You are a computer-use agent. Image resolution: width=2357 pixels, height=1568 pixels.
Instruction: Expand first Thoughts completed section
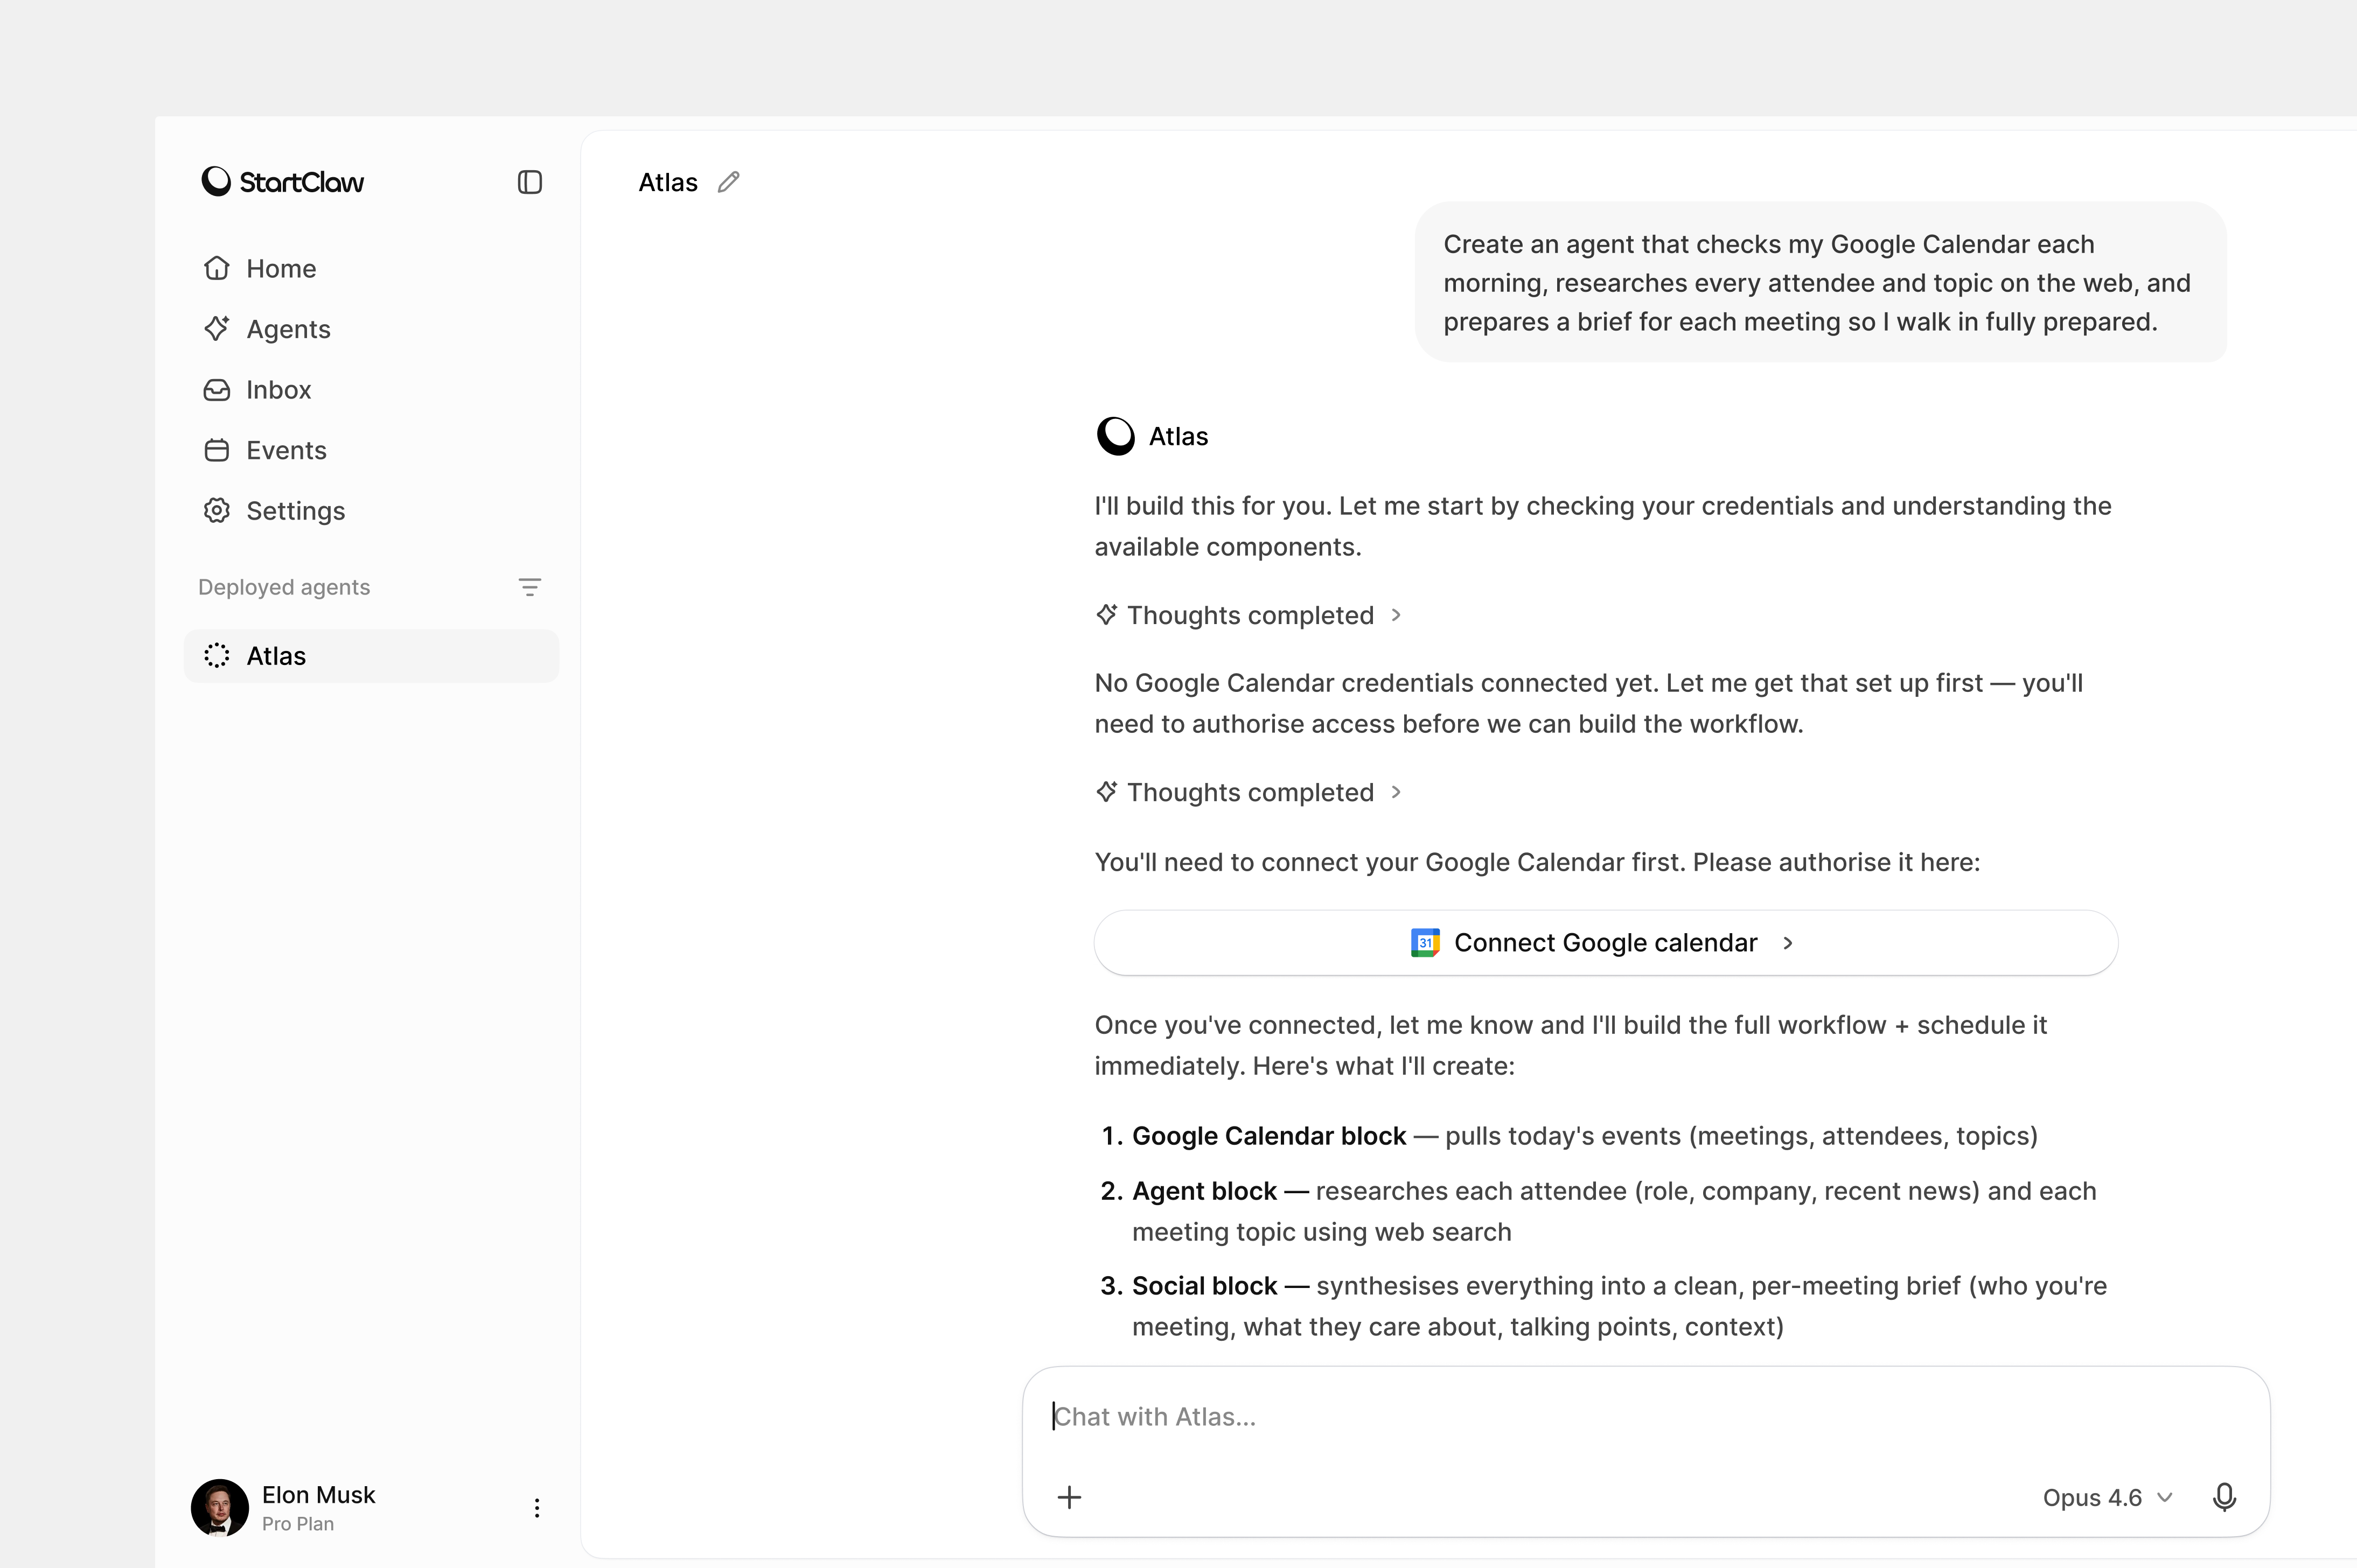point(1249,615)
